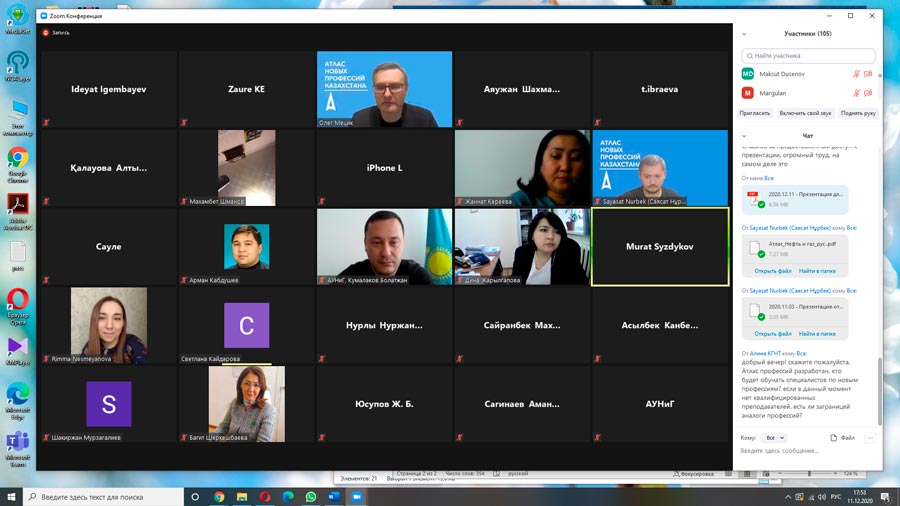The width and height of the screenshot is (900, 506).
Task: Click the Opera icon in the taskbar
Action: click(x=265, y=497)
